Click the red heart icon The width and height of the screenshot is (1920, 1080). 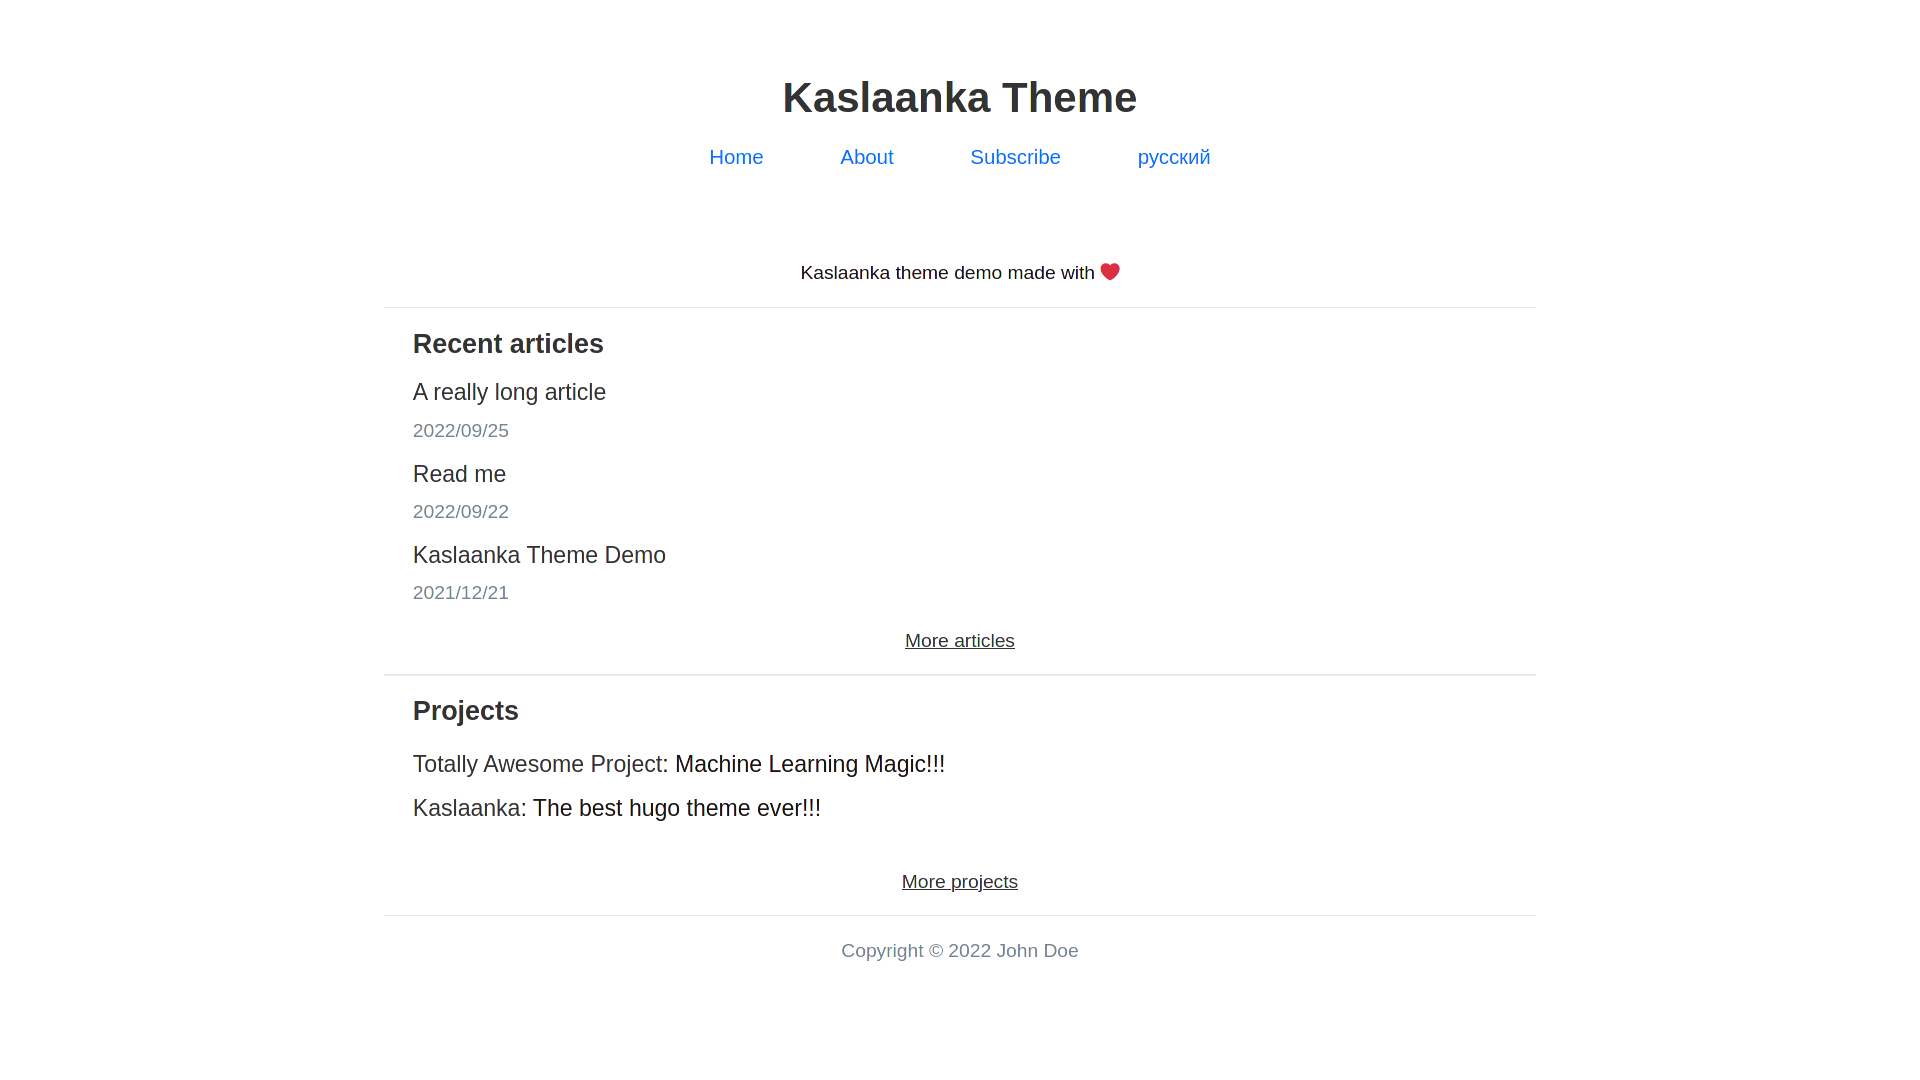pos(1110,272)
